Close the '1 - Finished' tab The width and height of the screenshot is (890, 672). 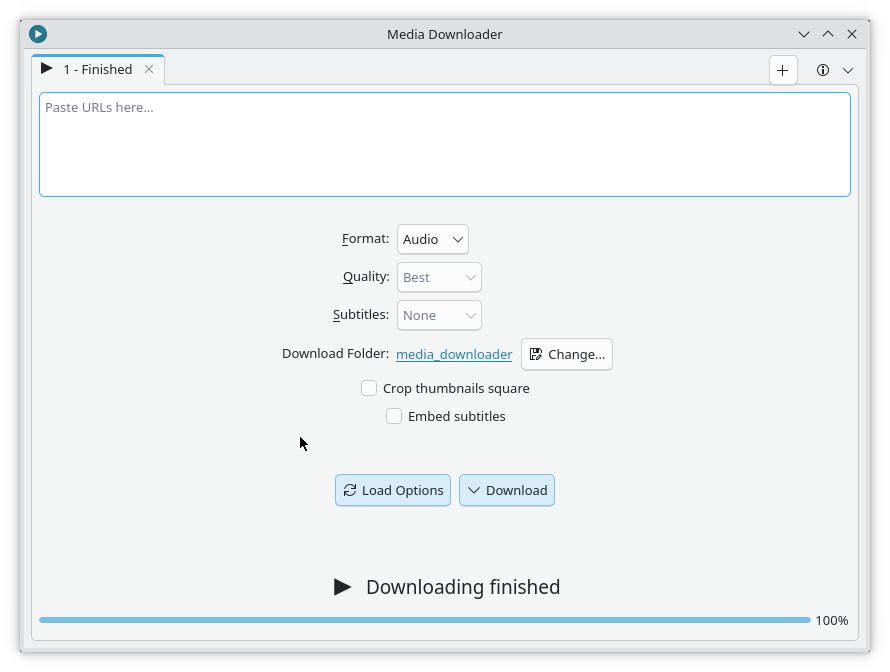(149, 69)
